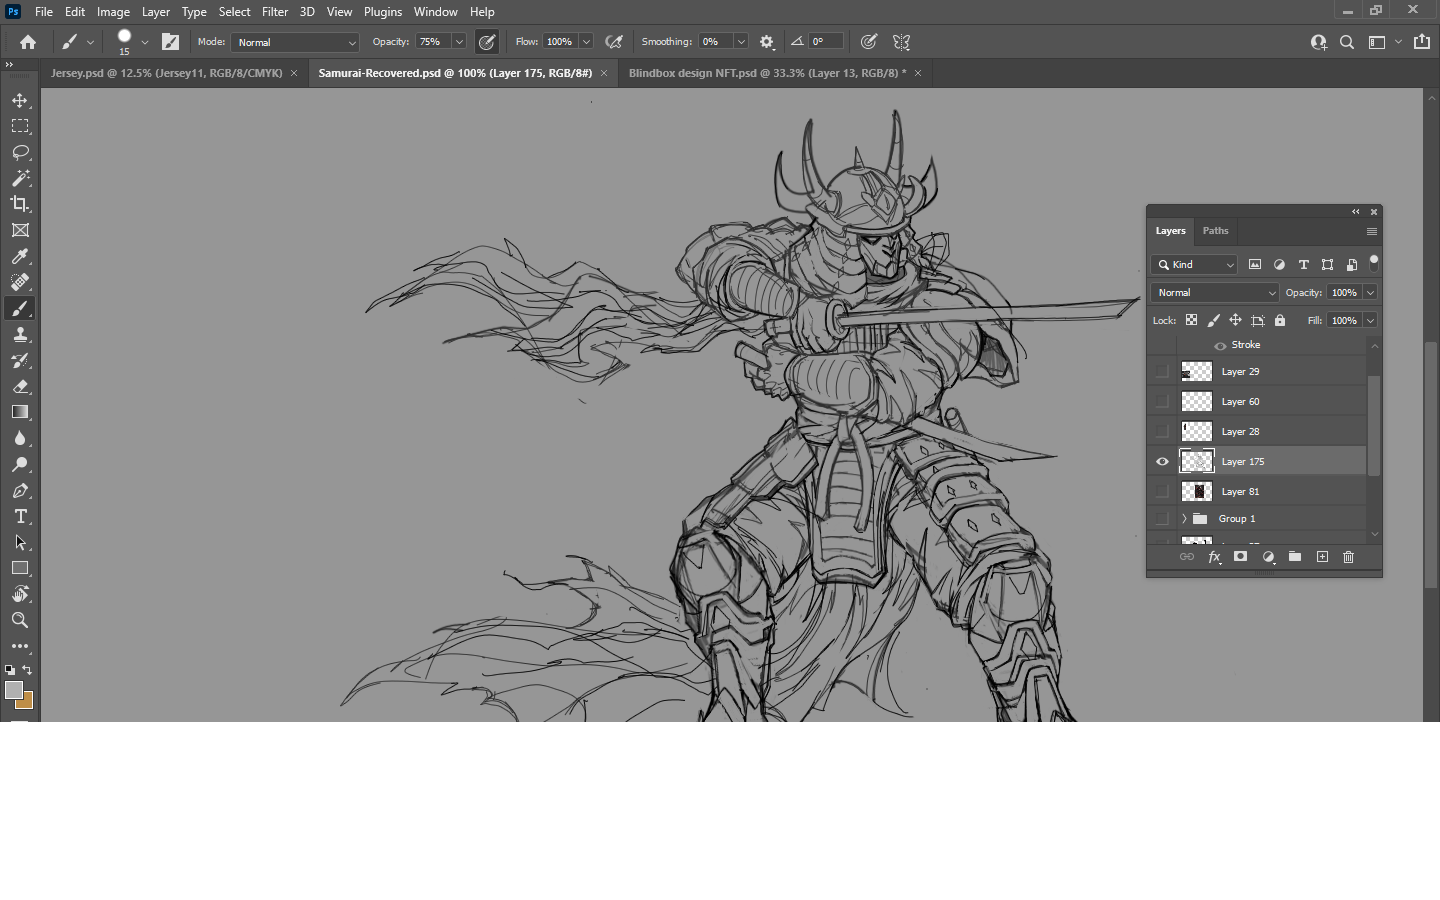Viewport: 1440px width, 900px height.
Task: Toggle pressure for opacity
Action: click(487, 42)
